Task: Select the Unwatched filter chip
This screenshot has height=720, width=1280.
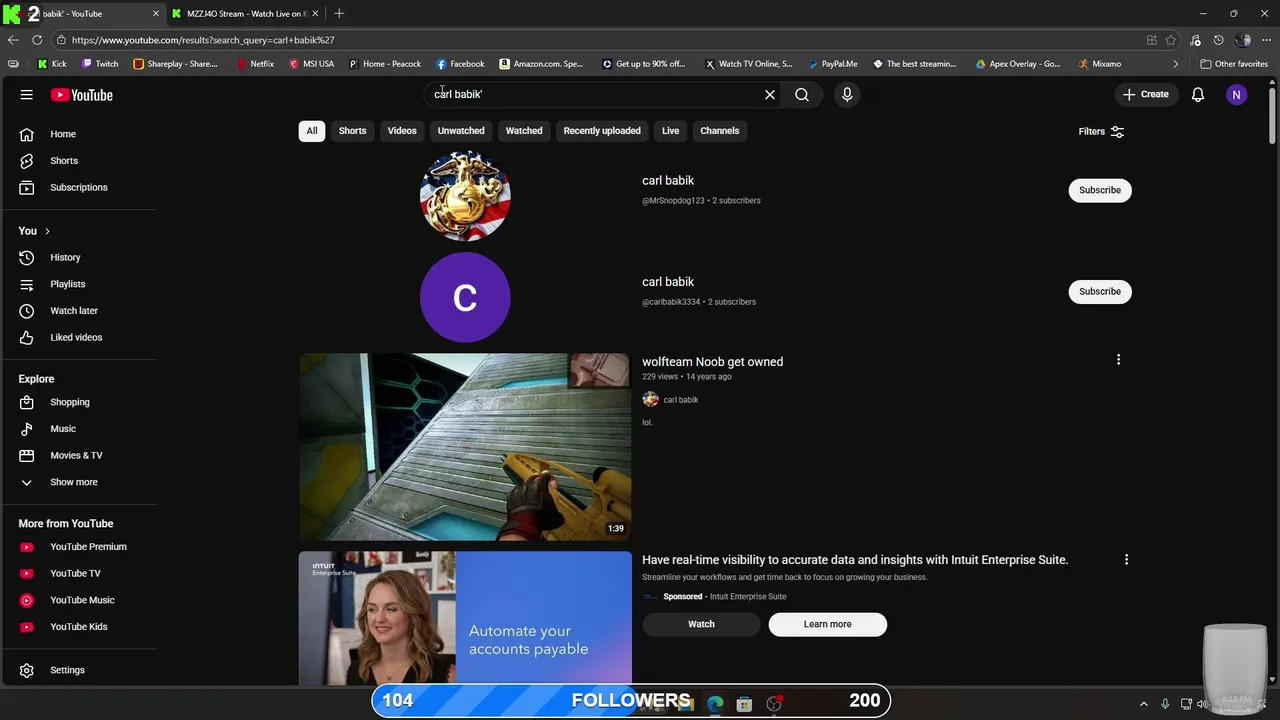Action: (461, 131)
